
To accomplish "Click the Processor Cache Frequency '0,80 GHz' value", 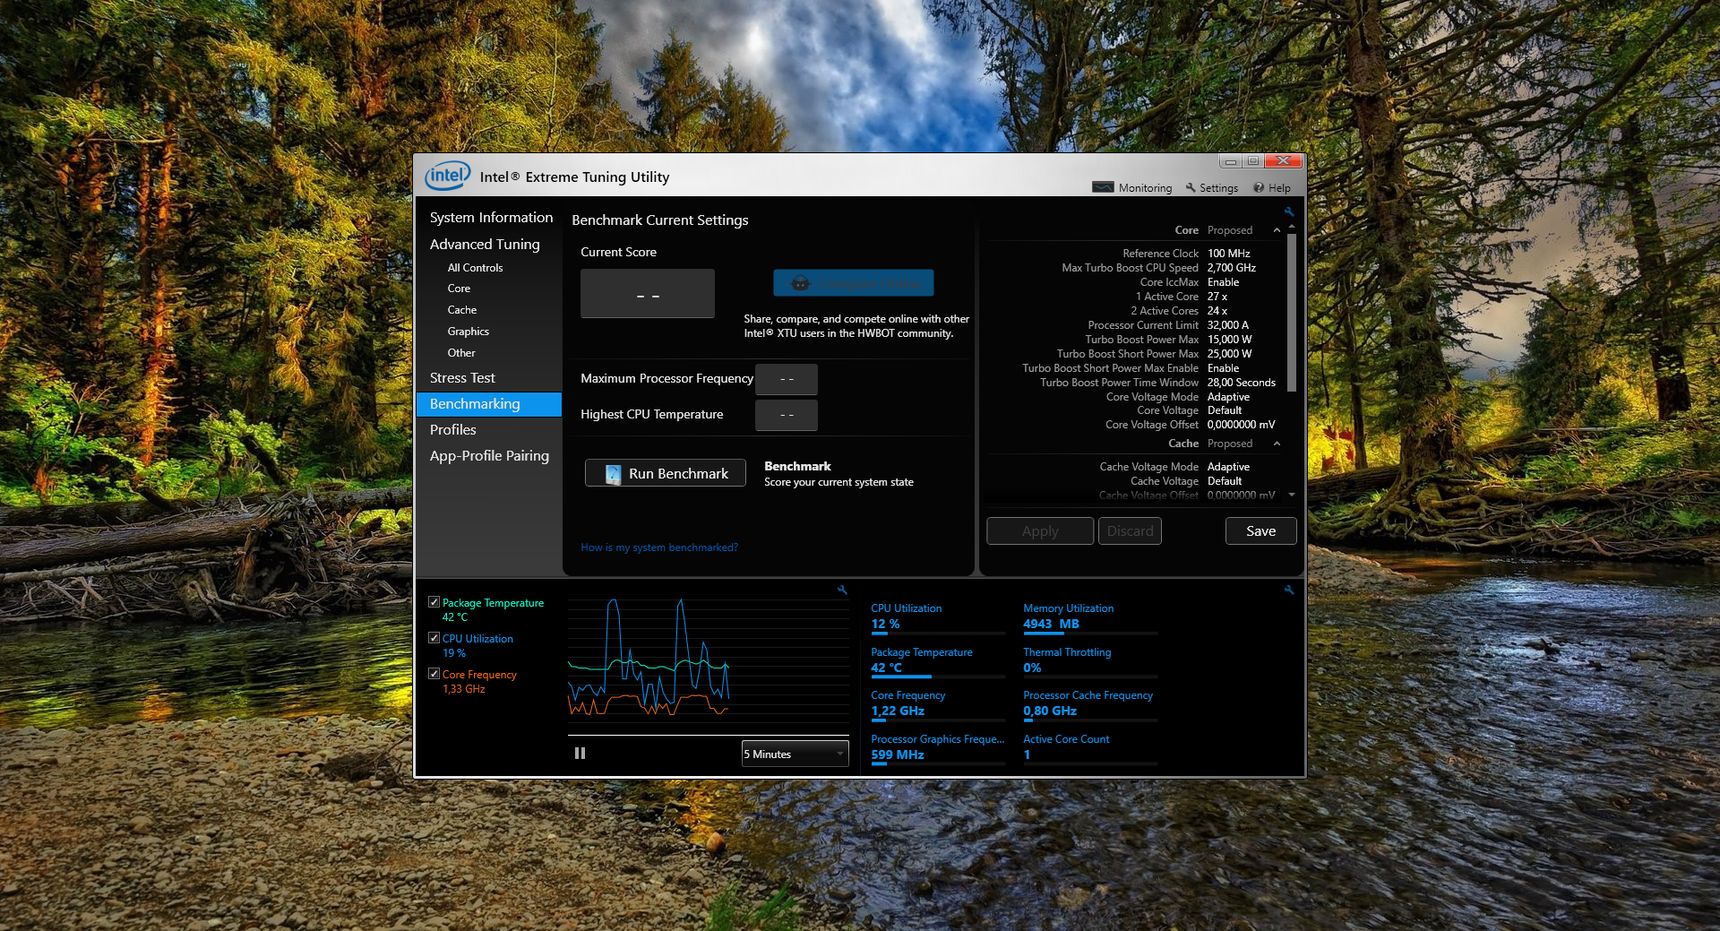I will [1050, 711].
